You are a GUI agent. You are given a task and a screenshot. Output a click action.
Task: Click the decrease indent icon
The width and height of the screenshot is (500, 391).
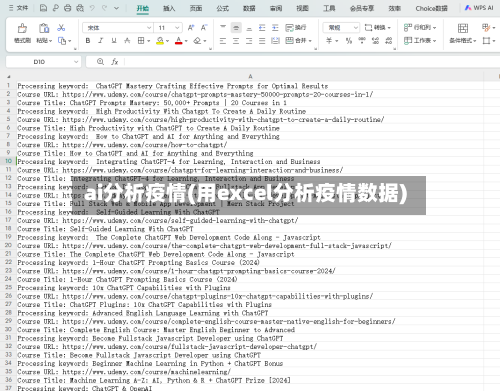point(262,28)
